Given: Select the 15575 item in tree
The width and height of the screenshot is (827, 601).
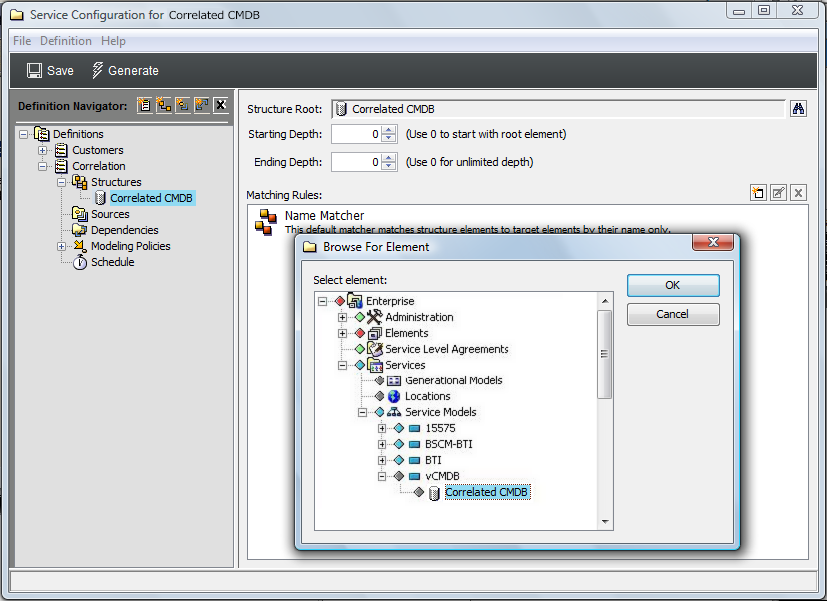Looking at the screenshot, I should click(440, 428).
